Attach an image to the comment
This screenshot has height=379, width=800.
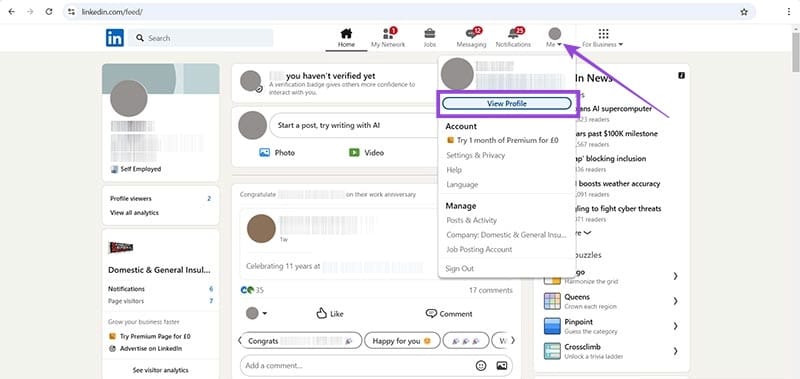point(502,366)
